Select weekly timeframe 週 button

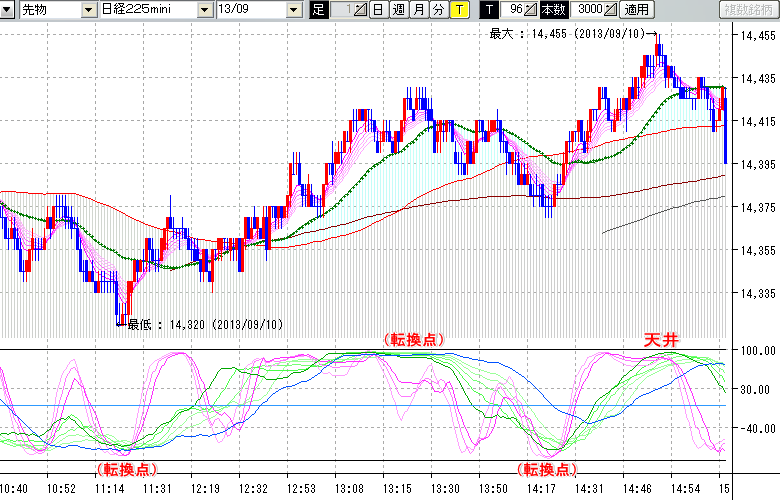pos(398,10)
